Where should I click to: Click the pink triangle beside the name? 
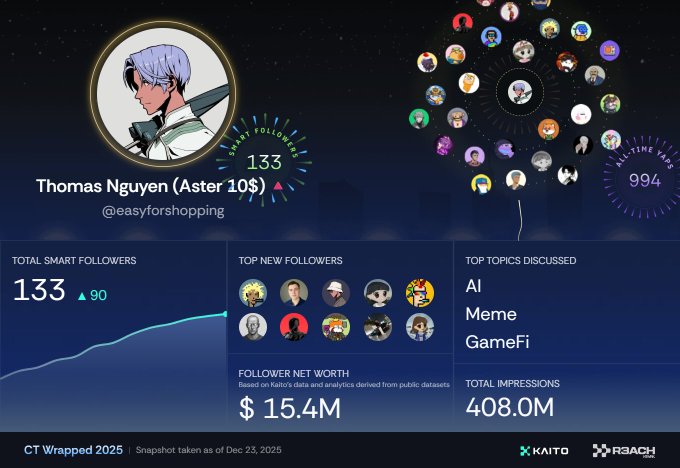click(278, 186)
